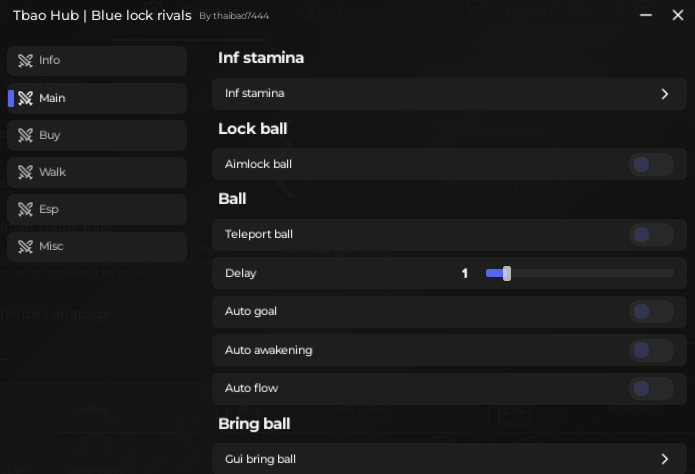Click the swords icon beside Info

[25, 60]
